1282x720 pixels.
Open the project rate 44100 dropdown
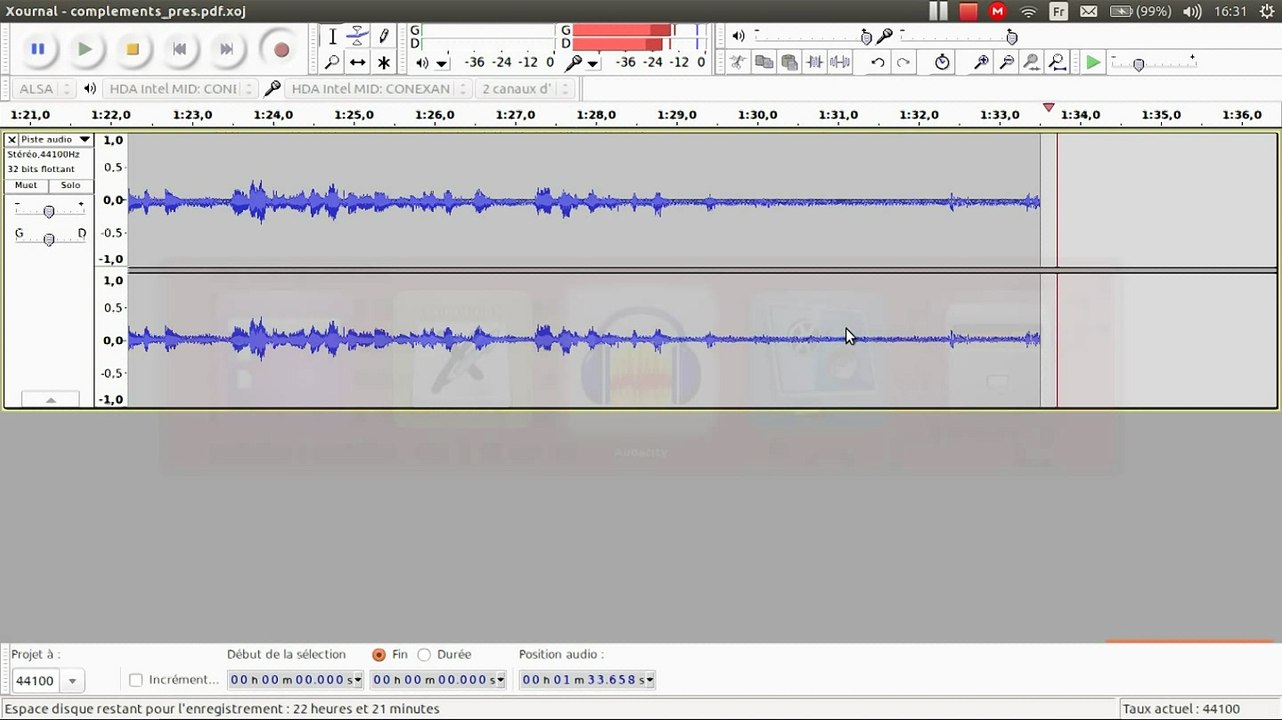pos(71,681)
